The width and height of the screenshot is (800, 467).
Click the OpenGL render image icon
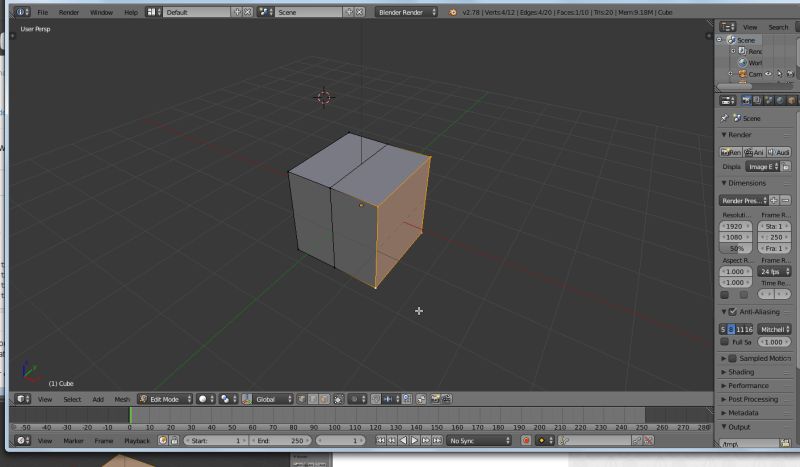pos(435,399)
